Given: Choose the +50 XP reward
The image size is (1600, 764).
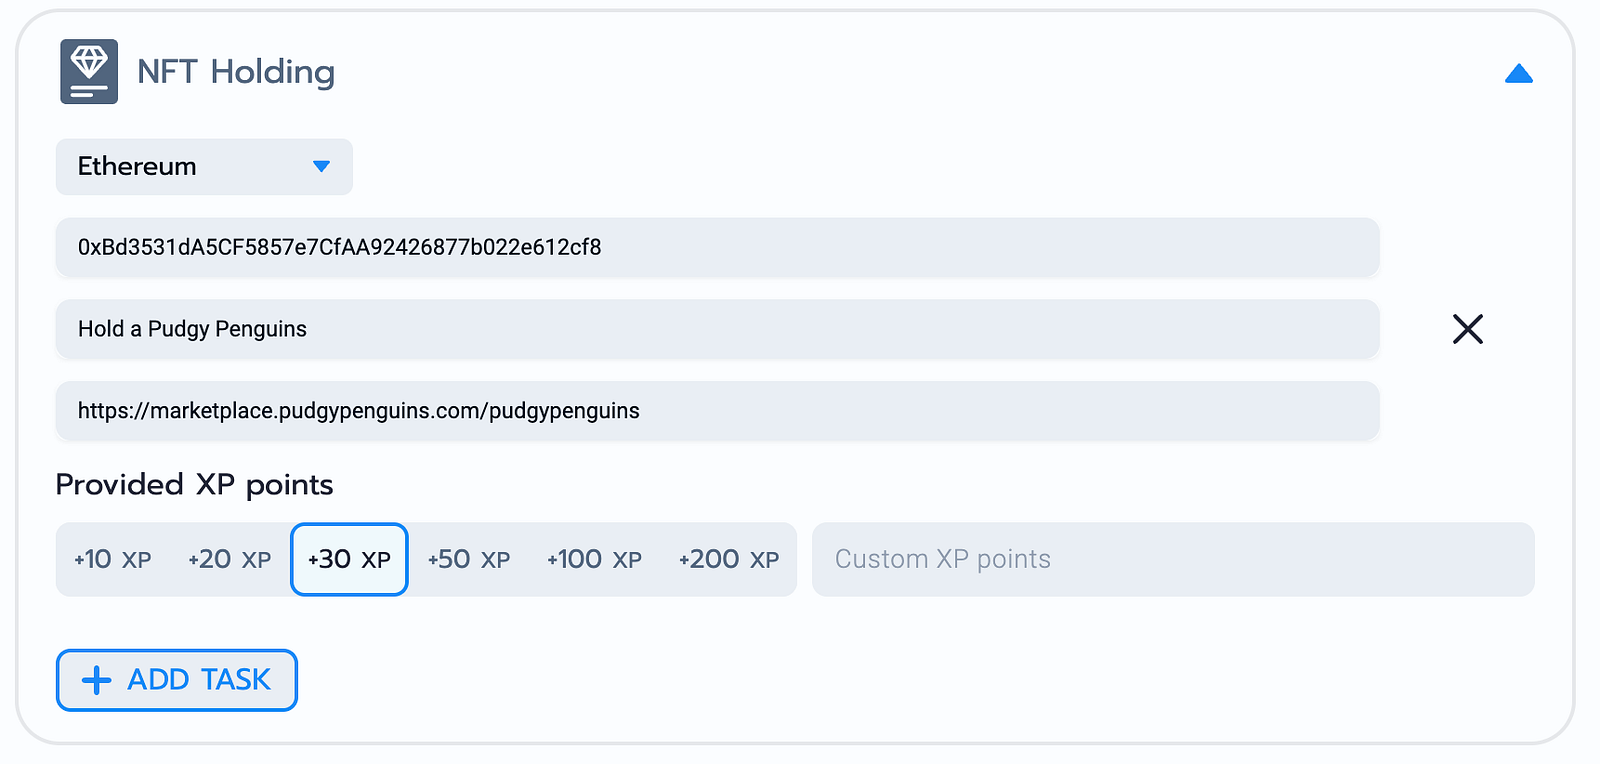Looking at the screenshot, I should (x=469, y=559).
